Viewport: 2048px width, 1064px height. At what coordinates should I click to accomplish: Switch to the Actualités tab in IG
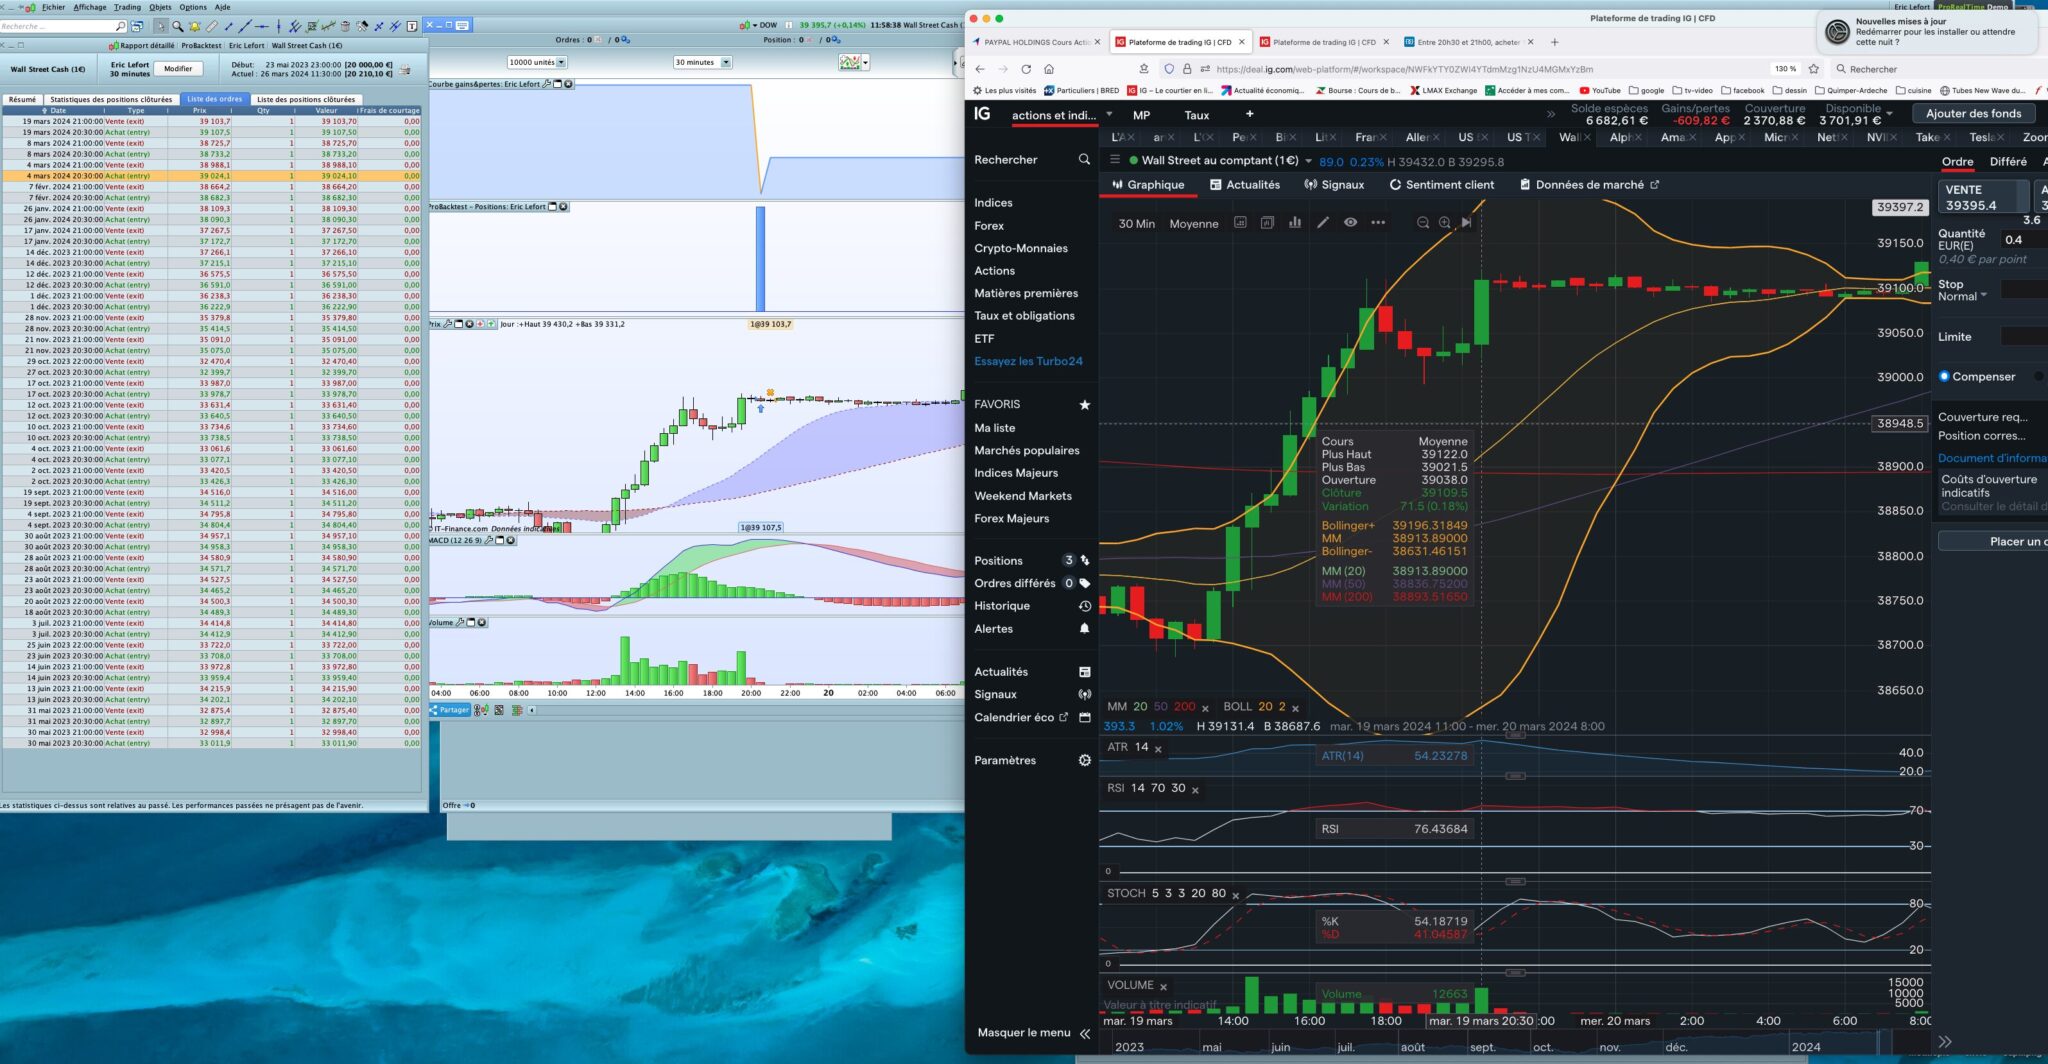1244,185
